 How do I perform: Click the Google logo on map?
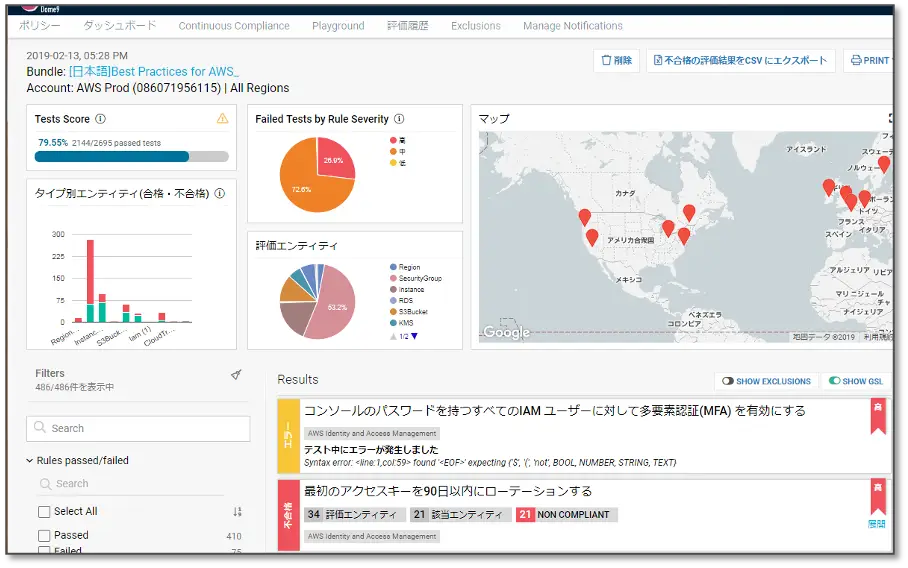coord(506,332)
